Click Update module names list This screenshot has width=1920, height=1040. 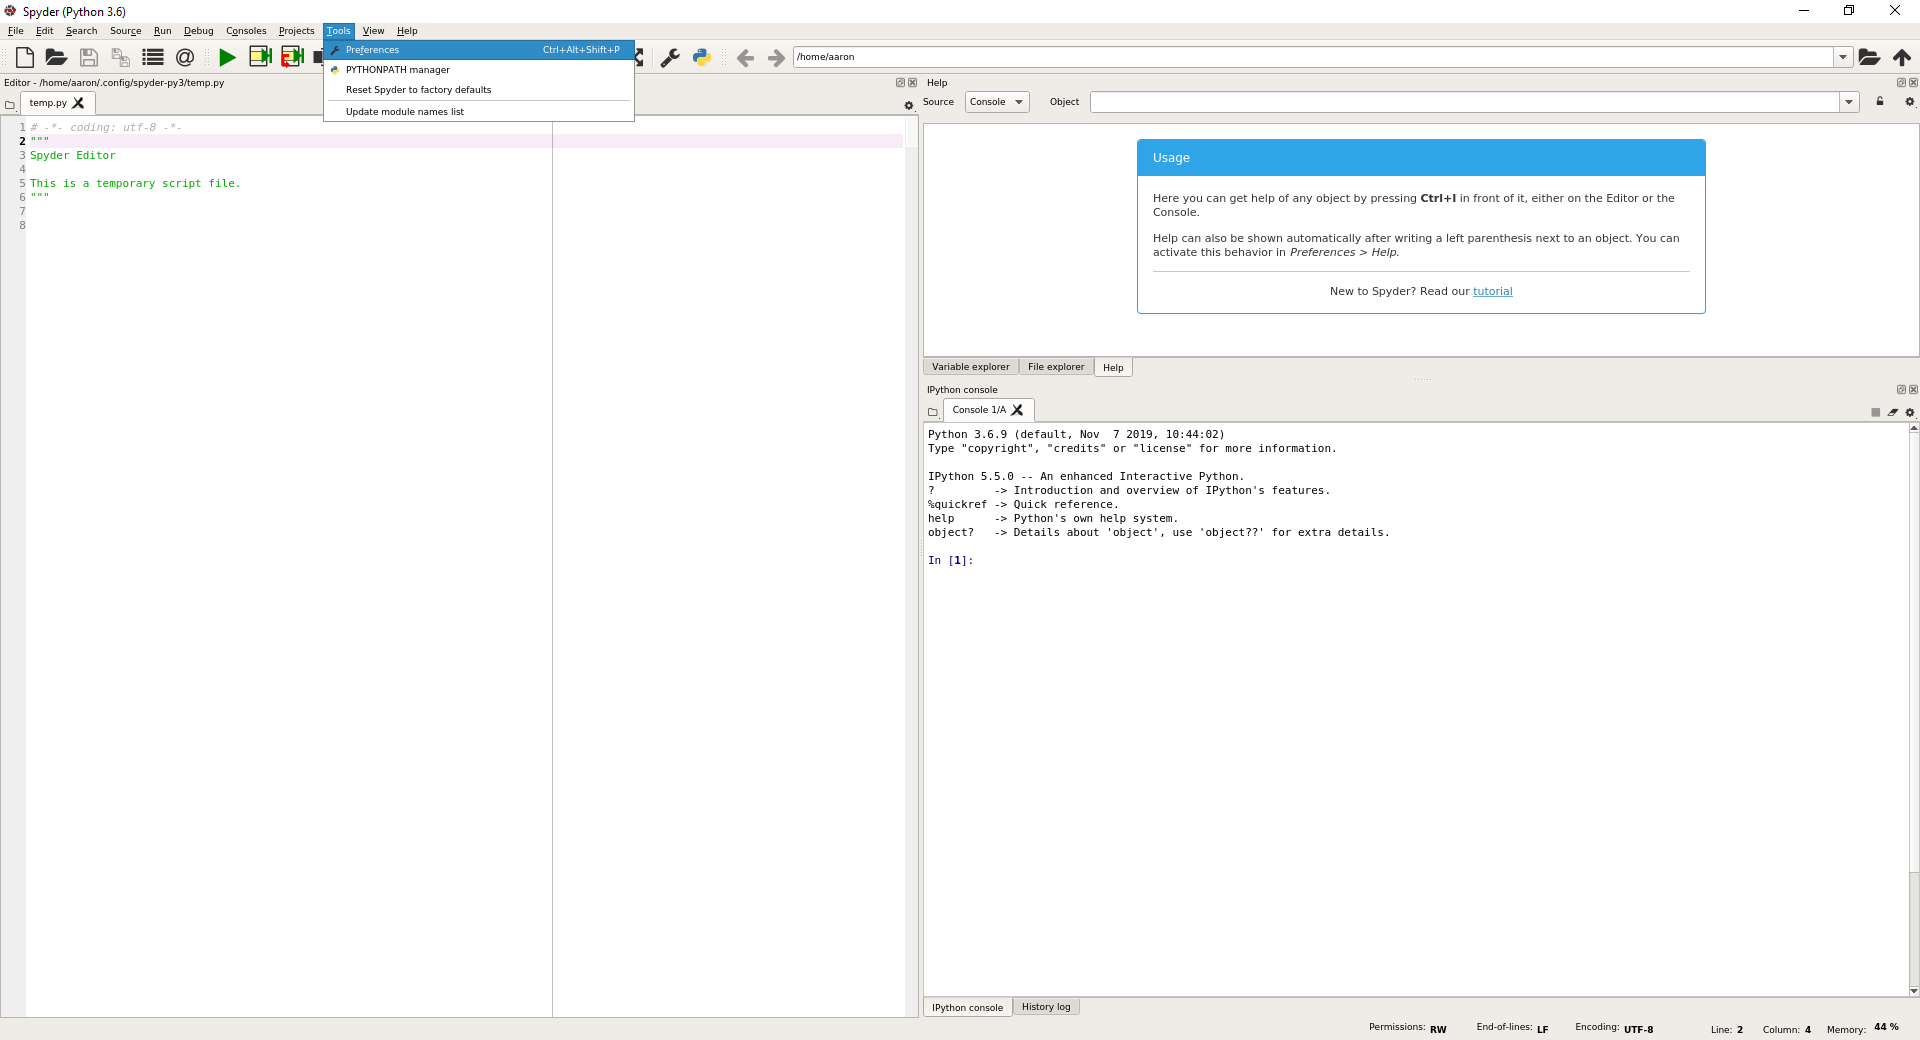tap(479, 112)
